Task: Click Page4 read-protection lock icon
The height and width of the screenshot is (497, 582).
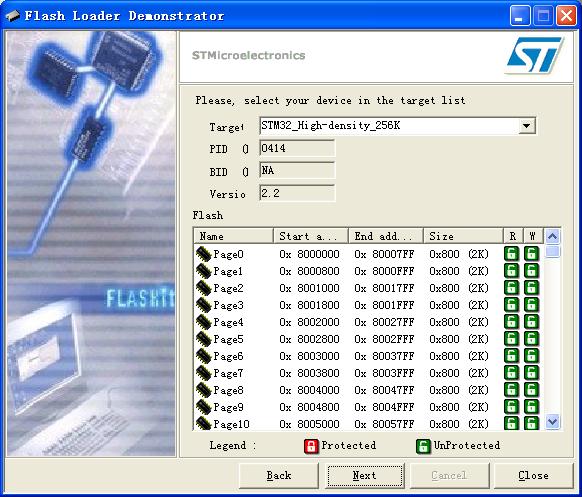Action: 511,322
